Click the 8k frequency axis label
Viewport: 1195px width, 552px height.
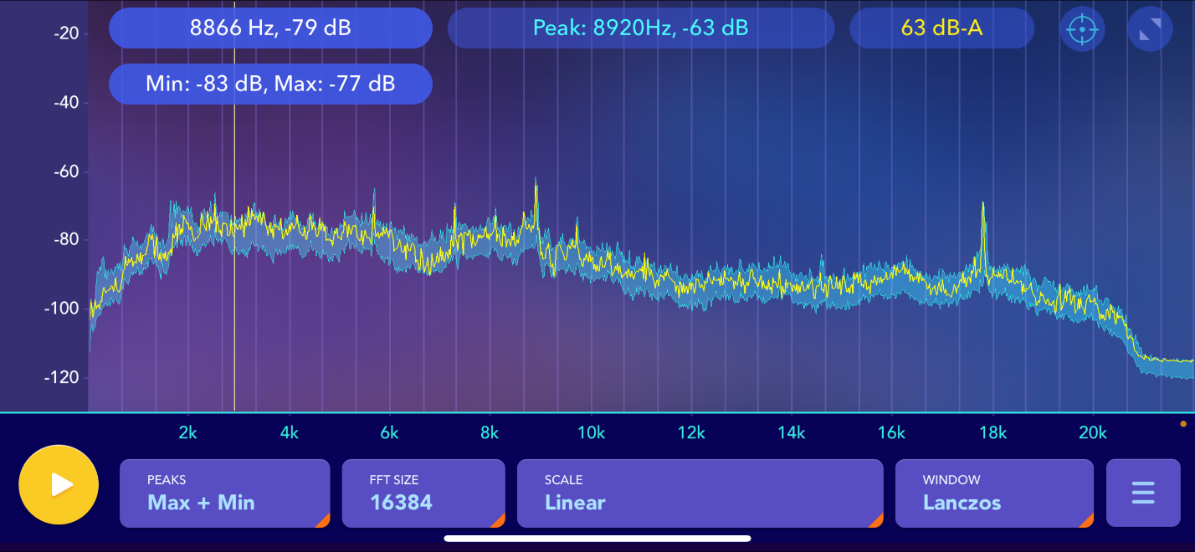pyautogui.click(x=490, y=432)
